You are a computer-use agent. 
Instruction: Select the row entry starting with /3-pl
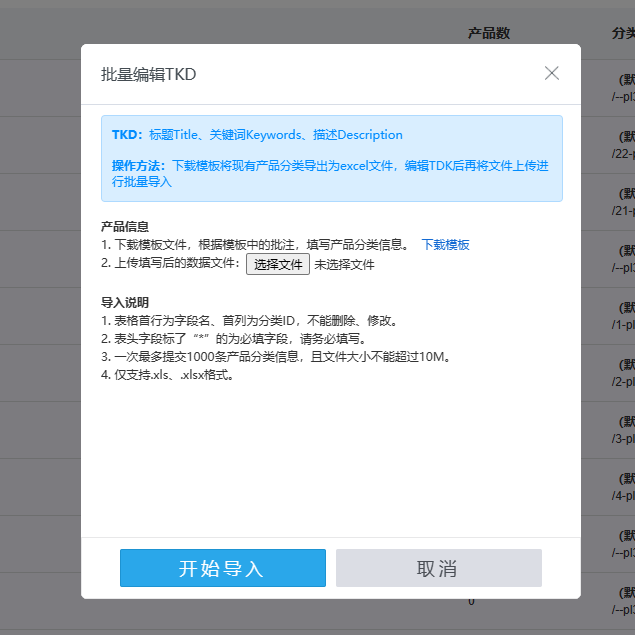(623, 439)
